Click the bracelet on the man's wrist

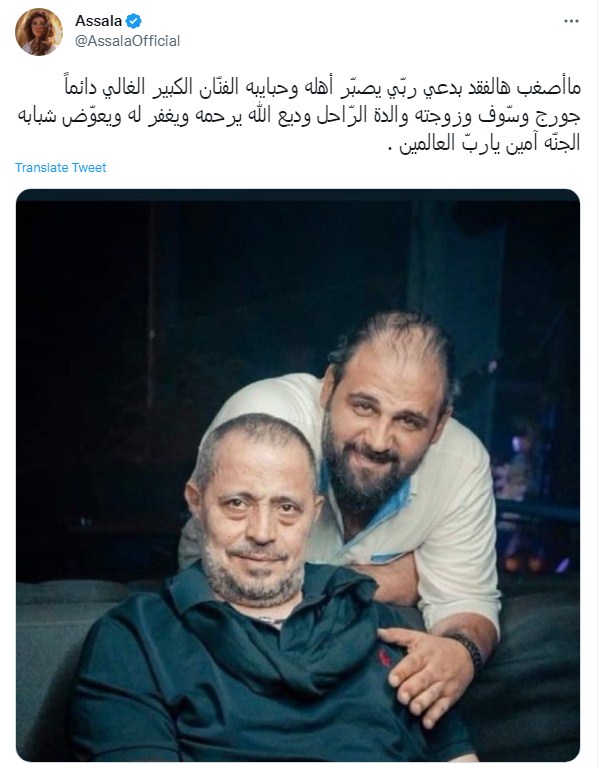click(x=468, y=649)
